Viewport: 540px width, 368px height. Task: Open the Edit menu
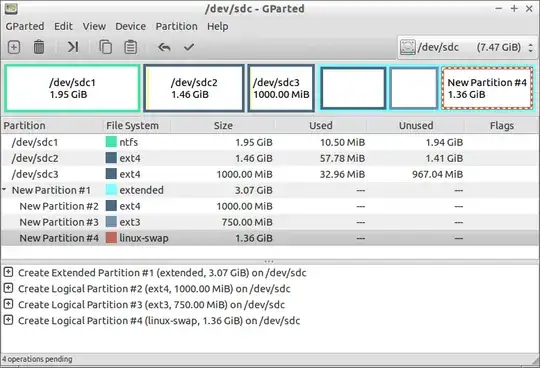click(x=63, y=27)
